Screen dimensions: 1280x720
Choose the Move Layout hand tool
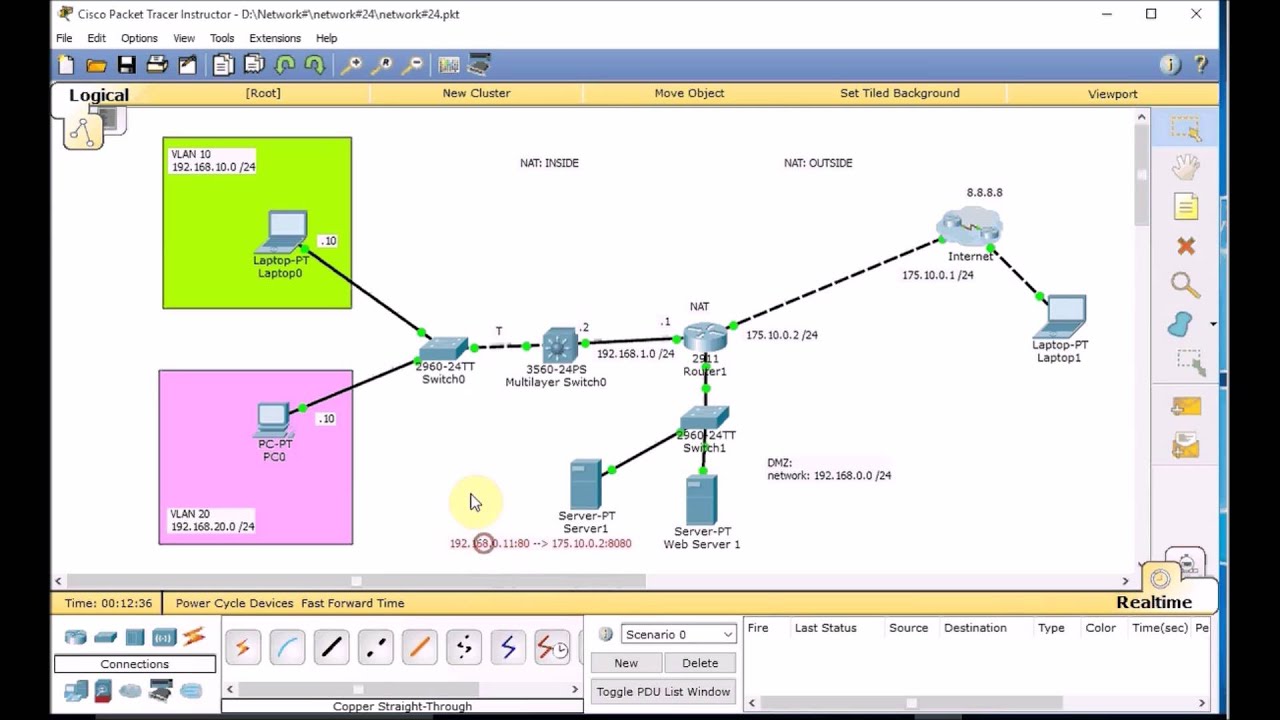point(1186,167)
